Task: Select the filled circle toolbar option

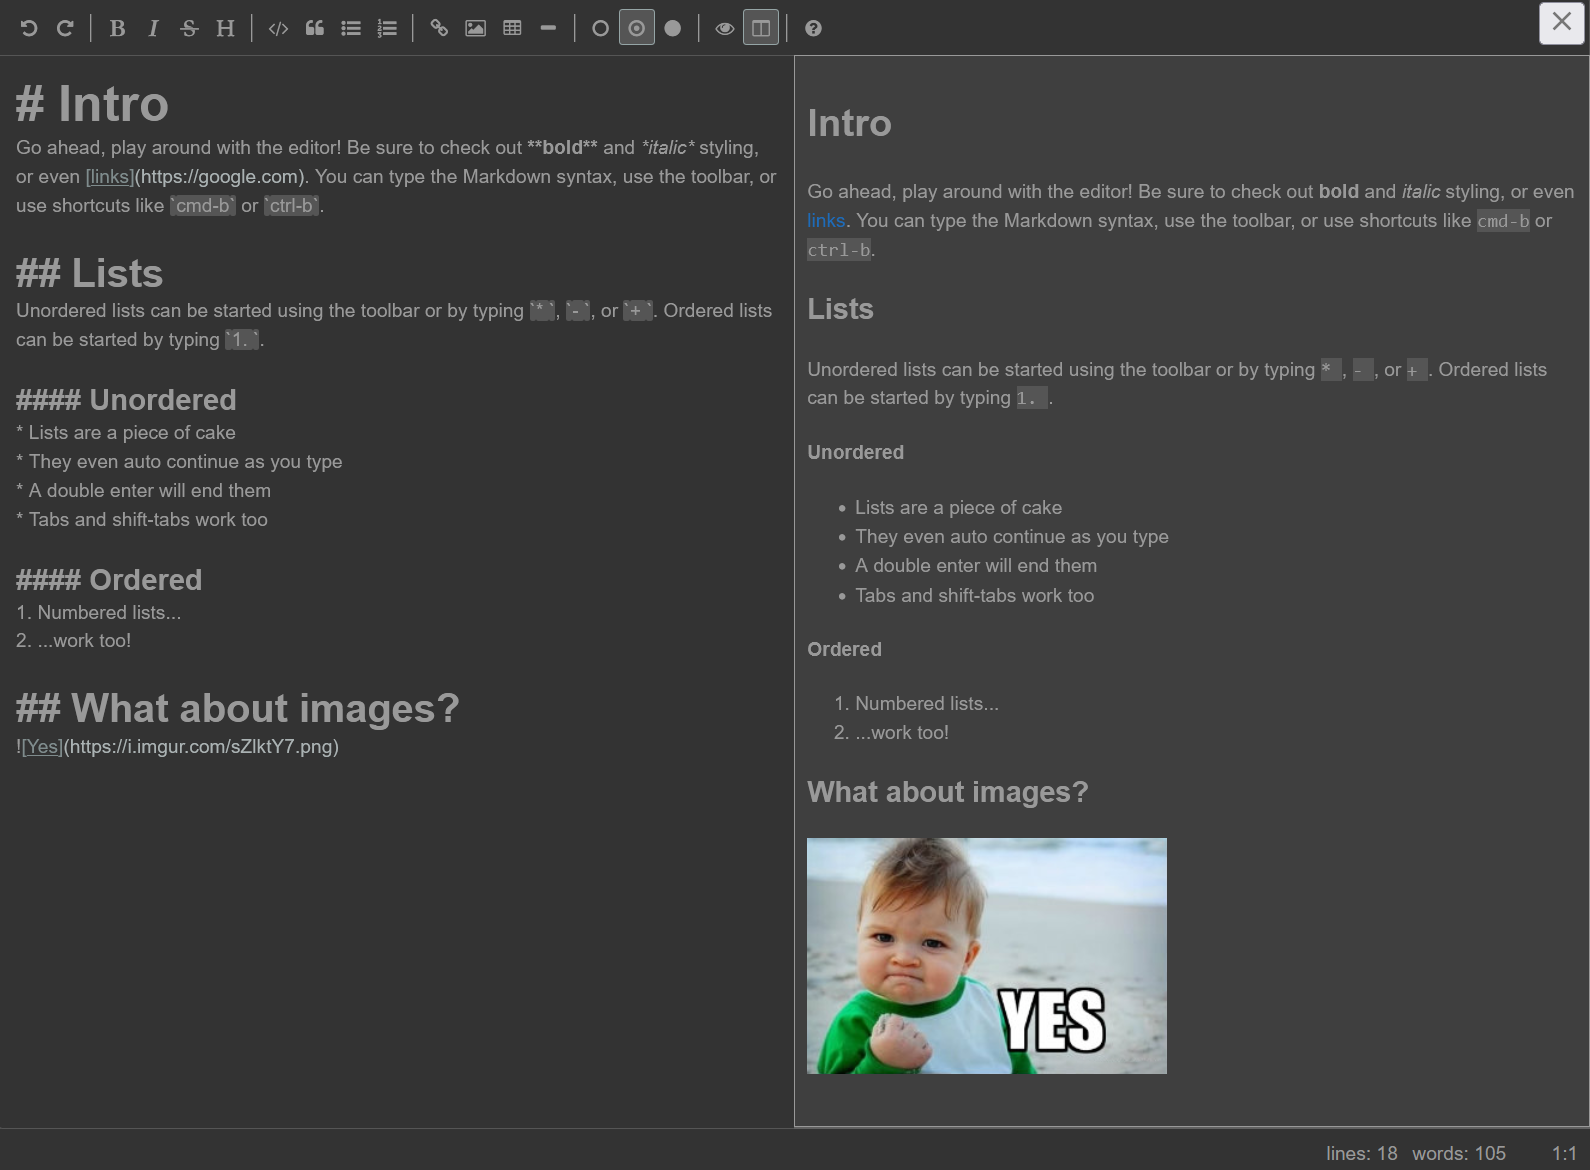Action: point(673,28)
